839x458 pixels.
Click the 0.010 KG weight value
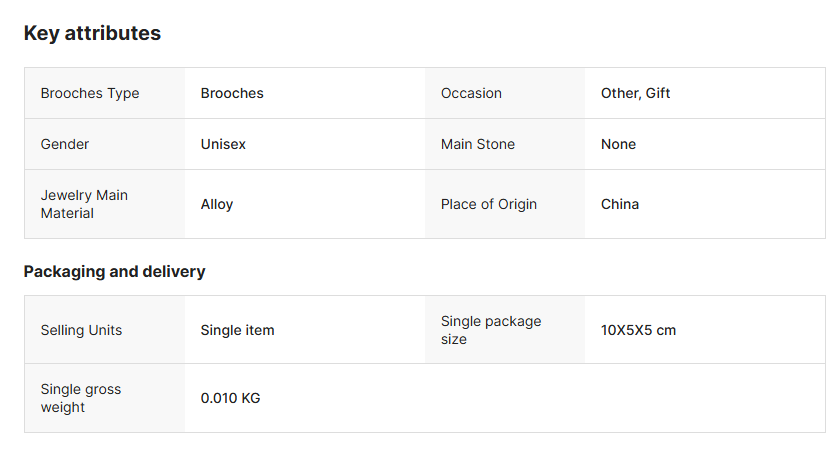coord(231,398)
